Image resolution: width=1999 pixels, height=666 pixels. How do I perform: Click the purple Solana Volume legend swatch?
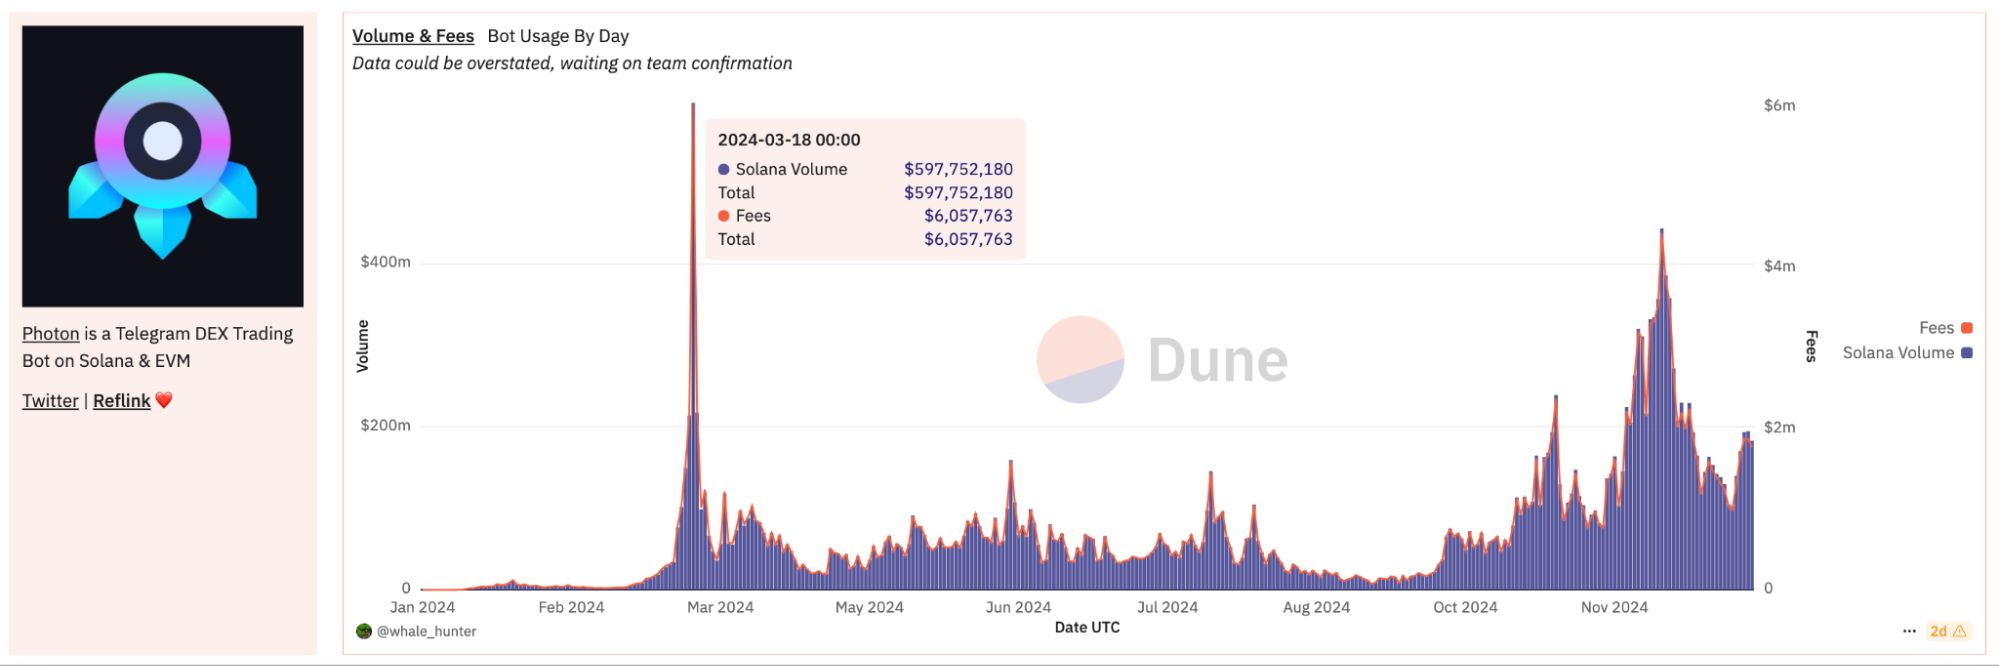[x=1967, y=353]
